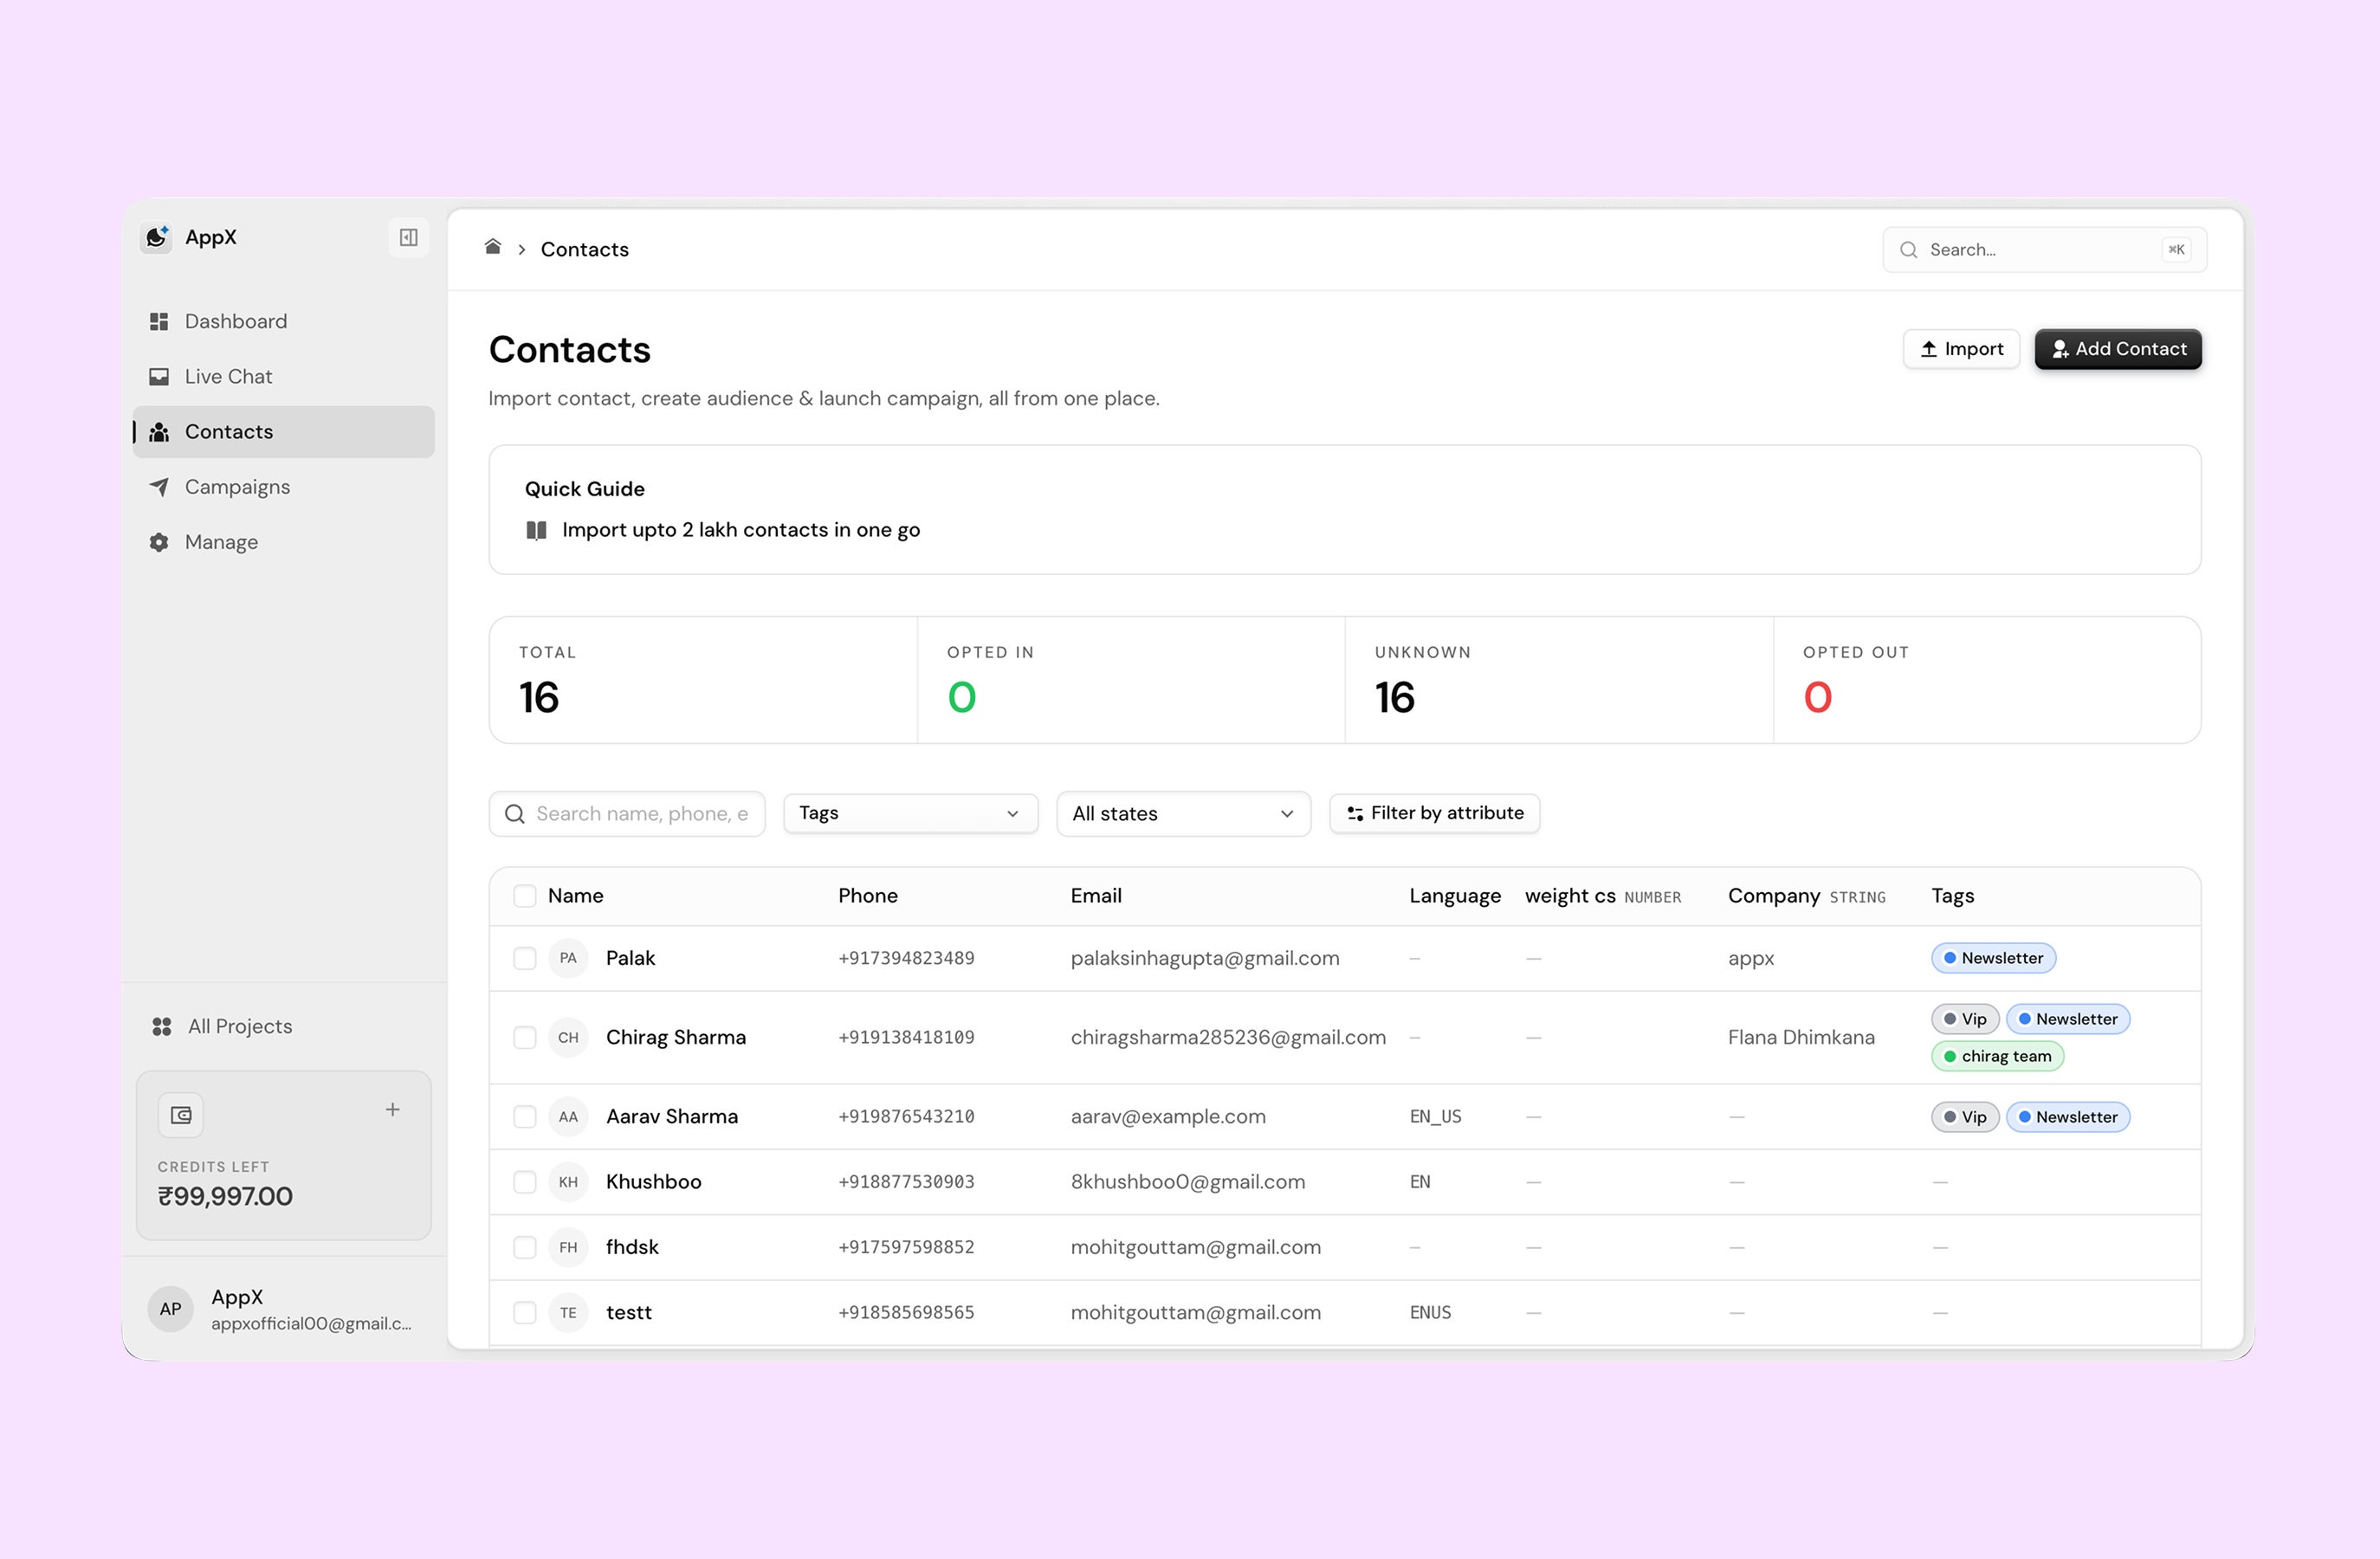Click the KH avatar for Khushboo
The height and width of the screenshot is (1559, 2380).
[x=568, y=1182]
